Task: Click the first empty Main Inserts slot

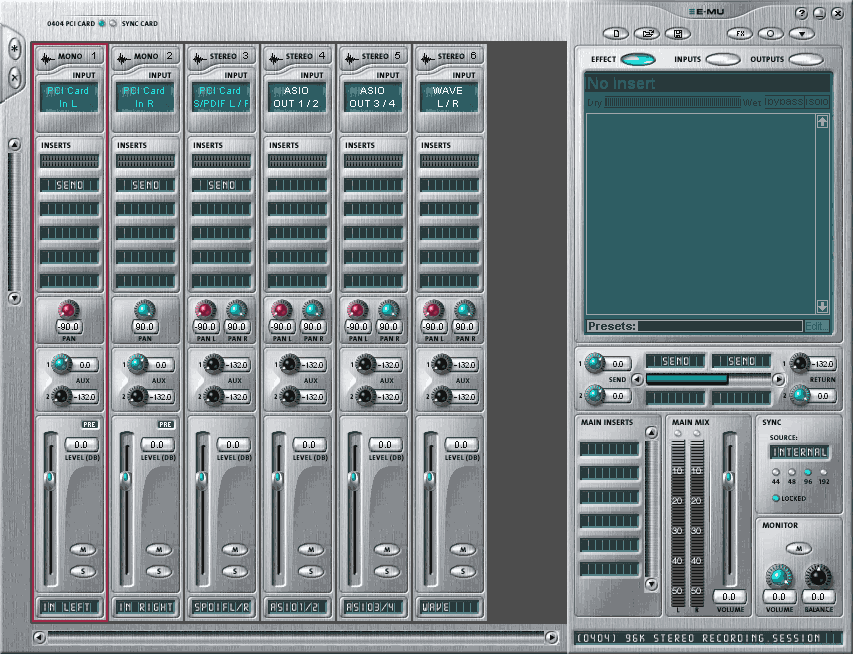Action: click(609, 449)
